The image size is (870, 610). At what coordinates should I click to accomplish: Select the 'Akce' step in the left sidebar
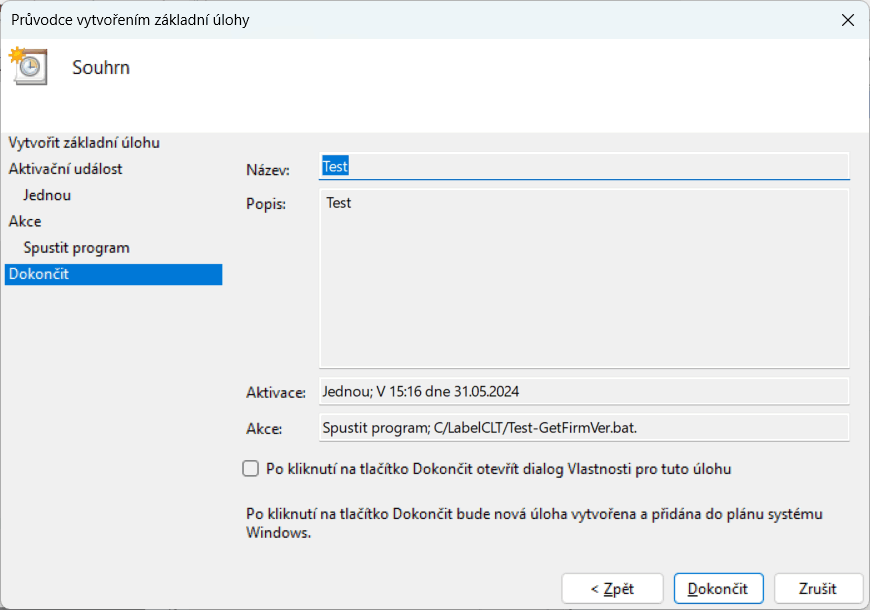(25, 221)
